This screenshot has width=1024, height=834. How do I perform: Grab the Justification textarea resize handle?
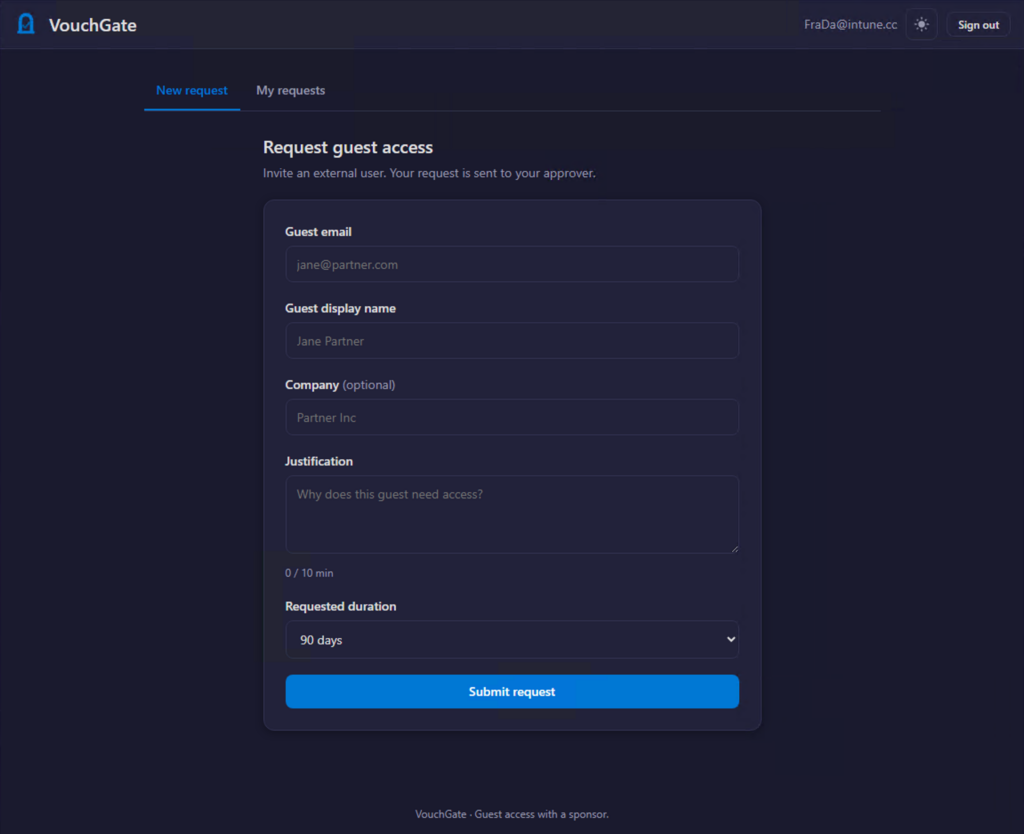pyautogui.click(x=735, y=549)
